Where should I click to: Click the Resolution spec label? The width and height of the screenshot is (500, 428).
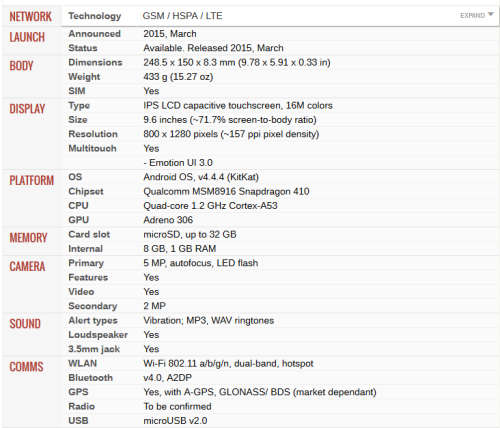tap(93, 134)
